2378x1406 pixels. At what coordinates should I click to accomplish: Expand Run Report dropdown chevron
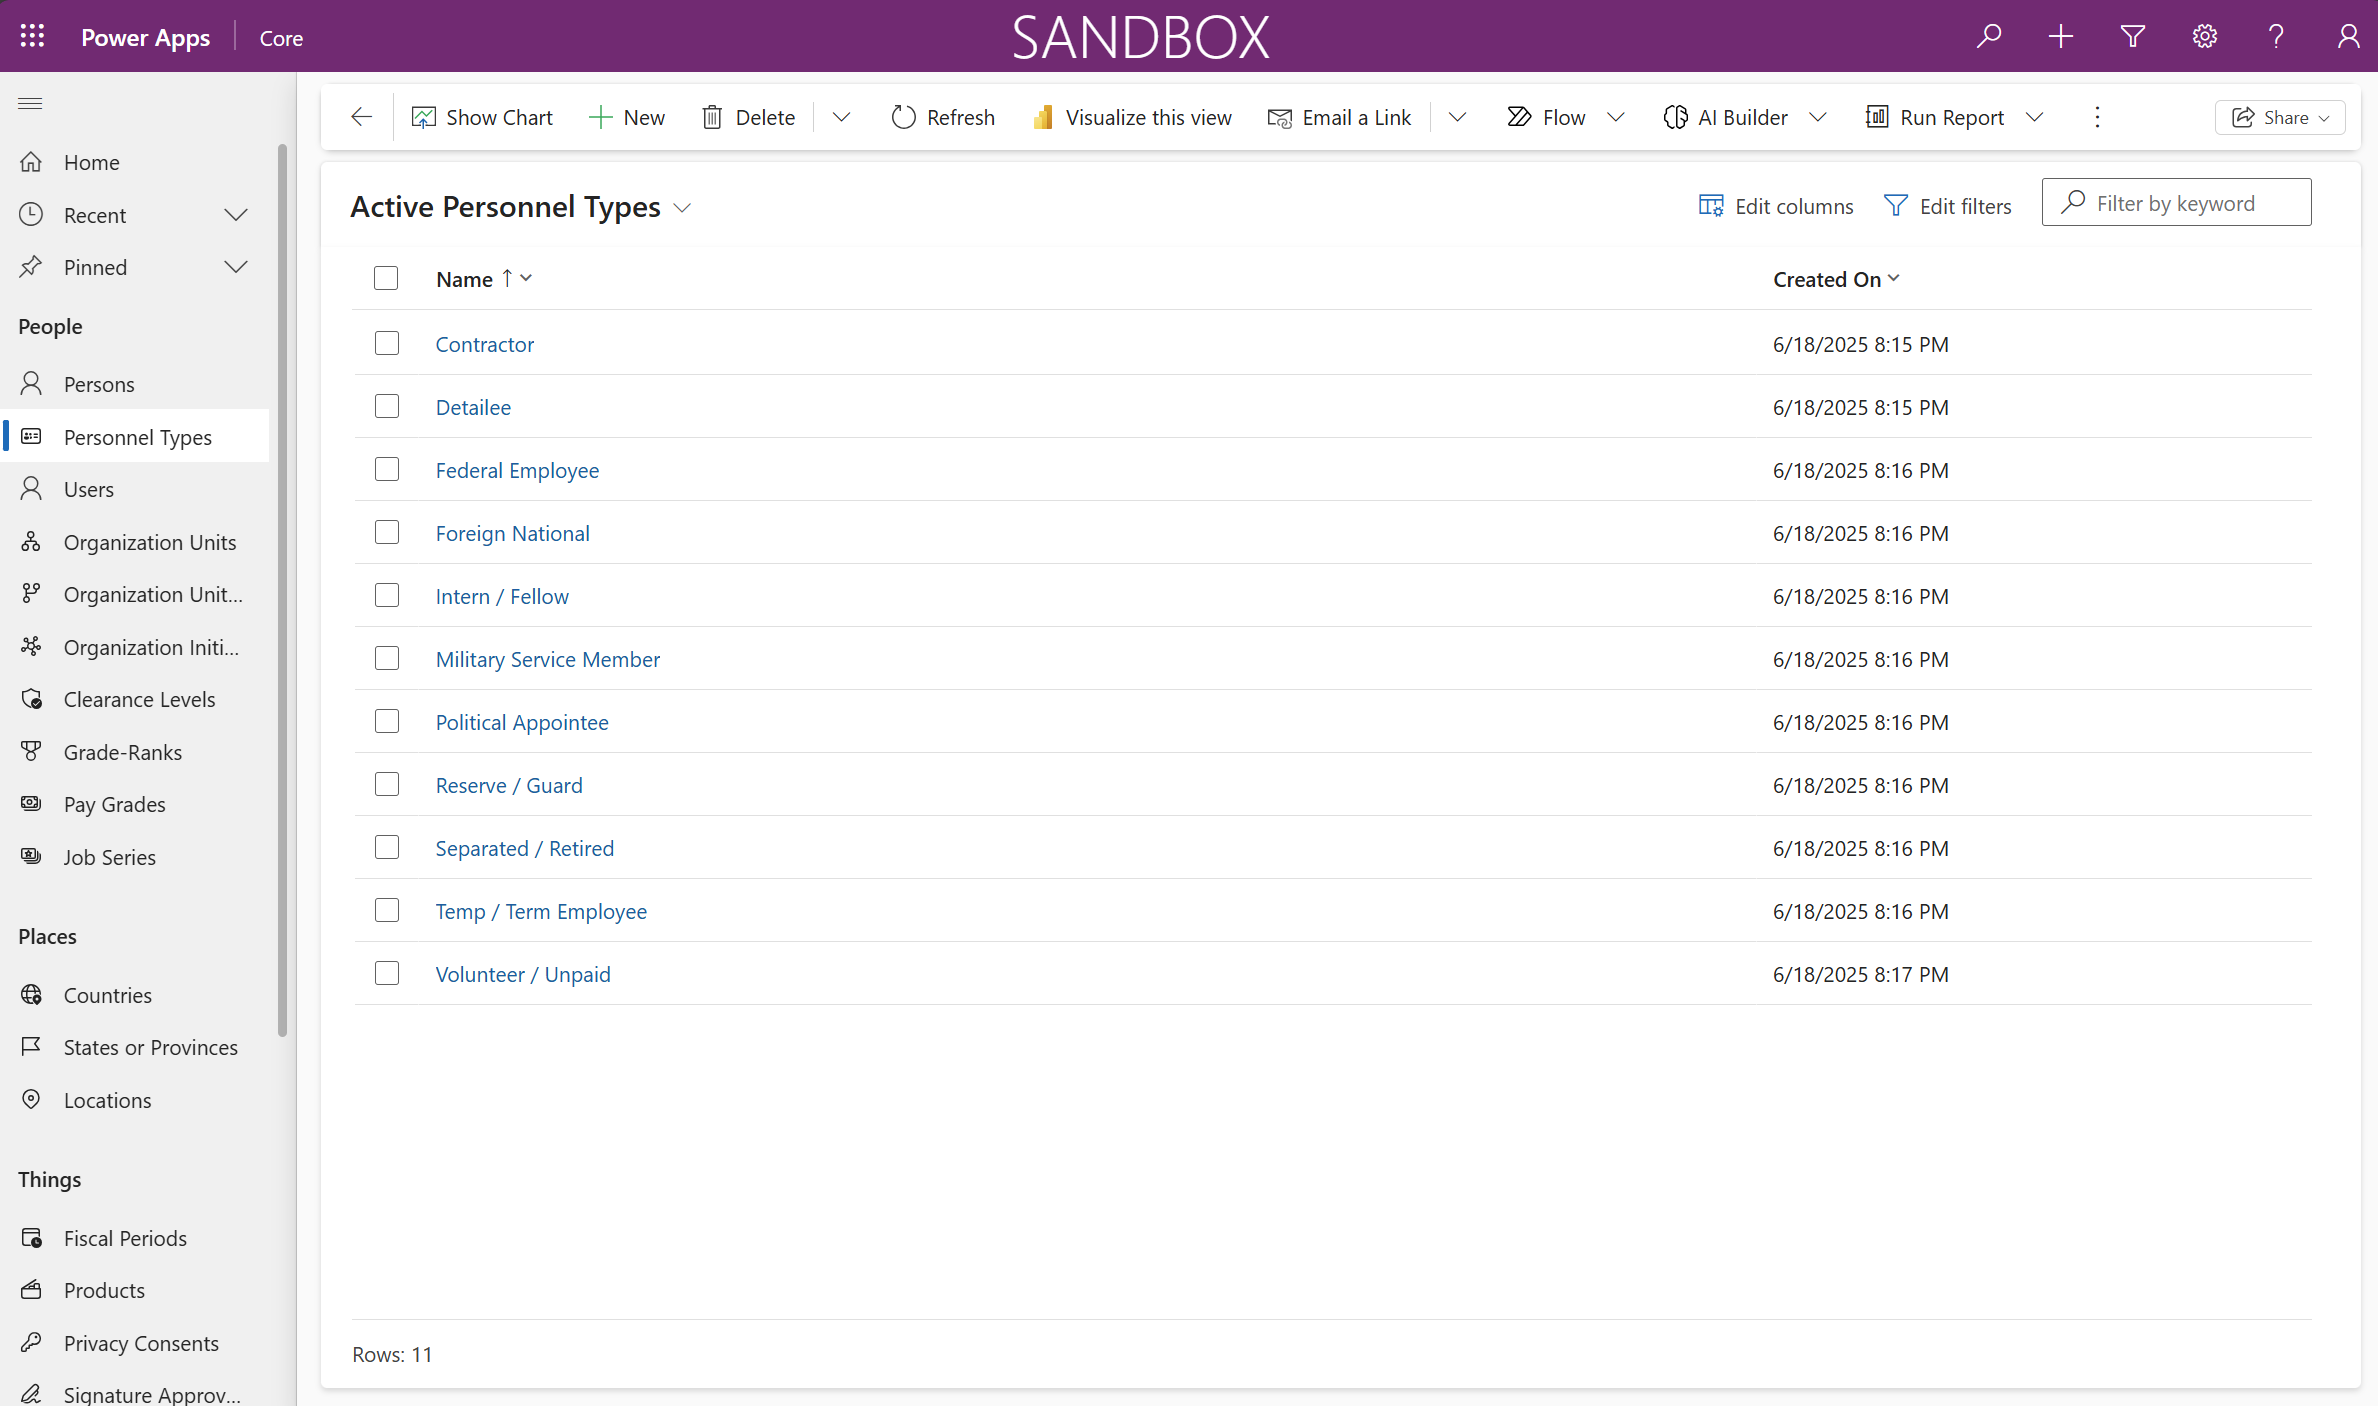click(2034, 117)
